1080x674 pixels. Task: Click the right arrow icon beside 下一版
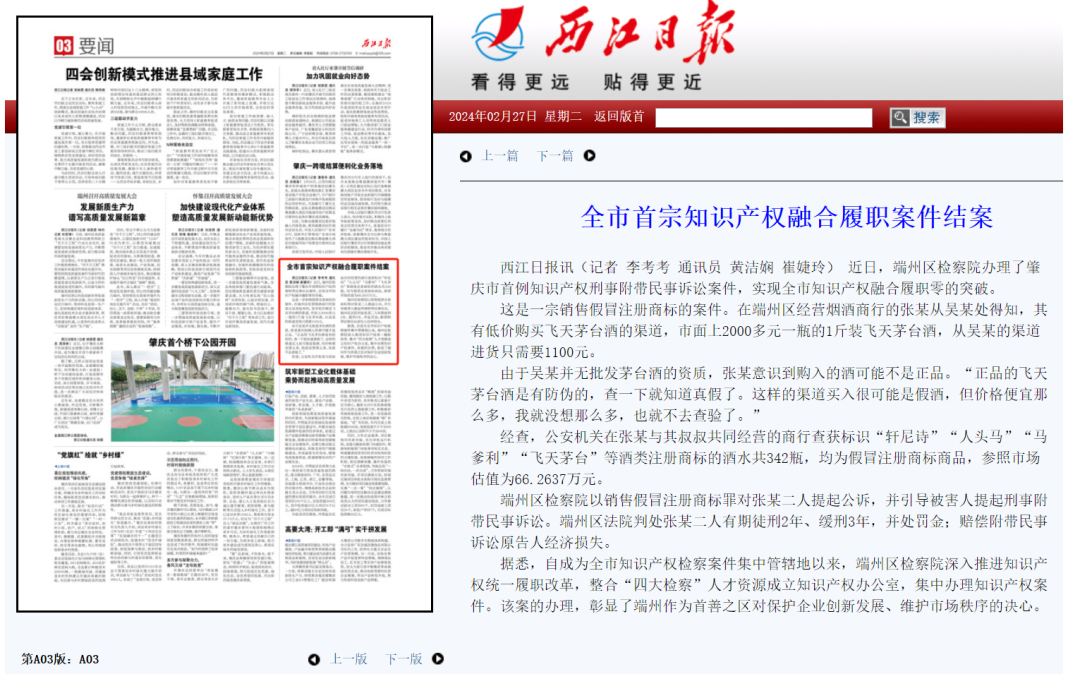click(438, 659)
